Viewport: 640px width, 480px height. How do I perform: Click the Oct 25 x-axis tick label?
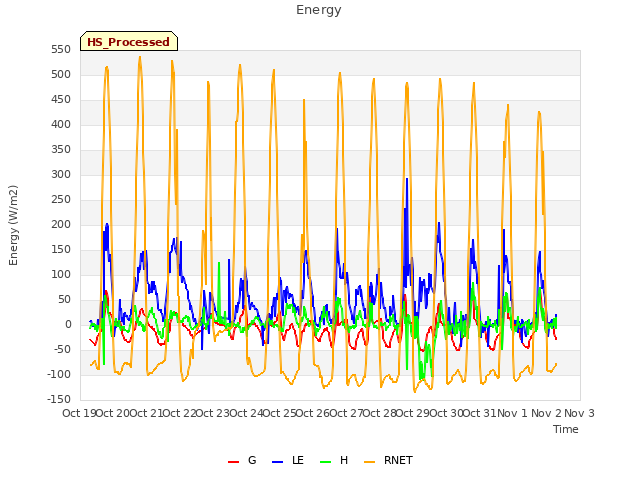(x=280, y=413)
